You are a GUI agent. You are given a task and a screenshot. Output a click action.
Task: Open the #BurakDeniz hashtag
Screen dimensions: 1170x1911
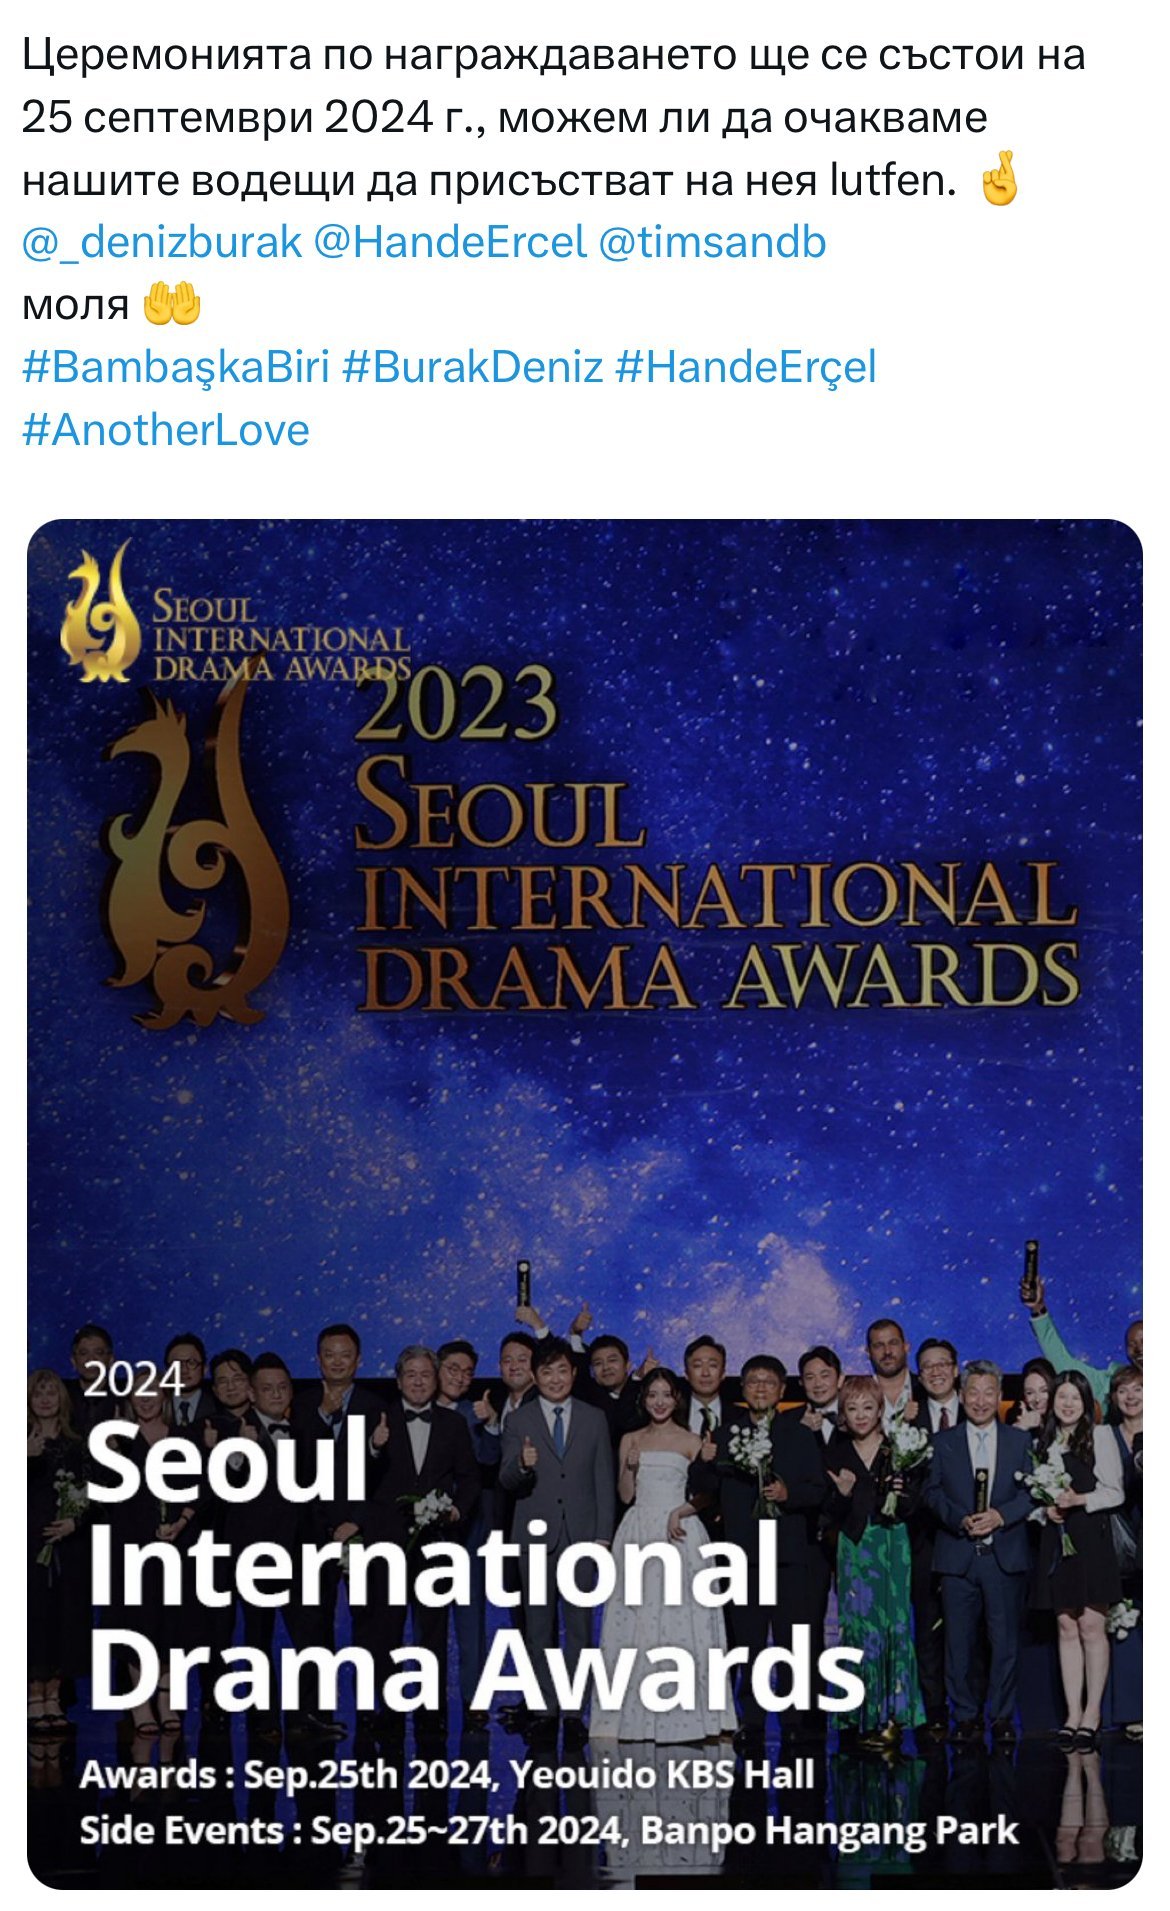(x=472, y=367)
